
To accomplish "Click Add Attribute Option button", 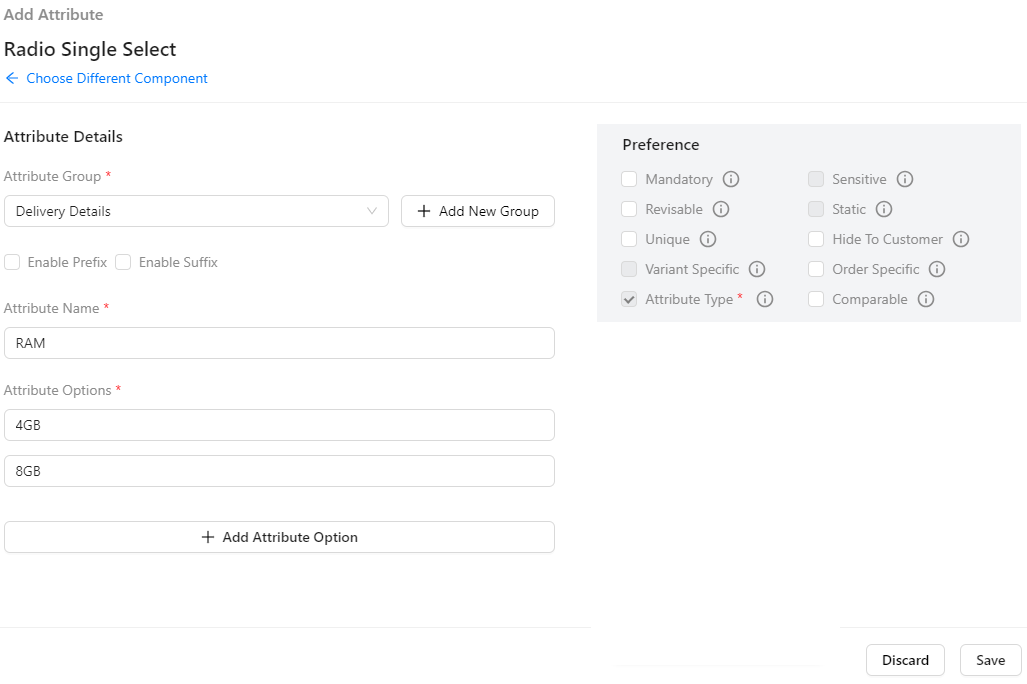I will [279, 537].
